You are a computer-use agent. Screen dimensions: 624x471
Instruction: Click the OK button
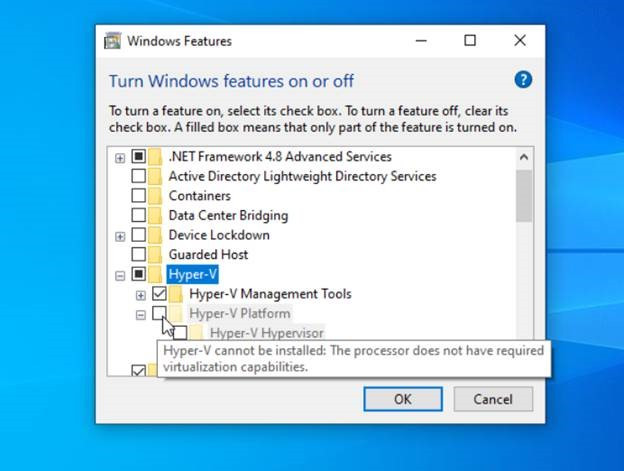tap(403, 399)
